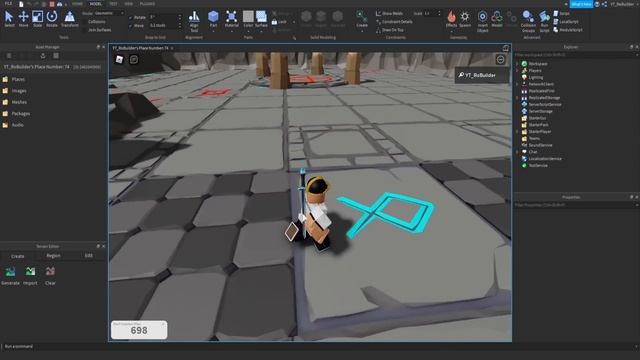Viewport: 640px width, 360px height.
Task: Toggle Show Welds option
Action: [389, 13]
